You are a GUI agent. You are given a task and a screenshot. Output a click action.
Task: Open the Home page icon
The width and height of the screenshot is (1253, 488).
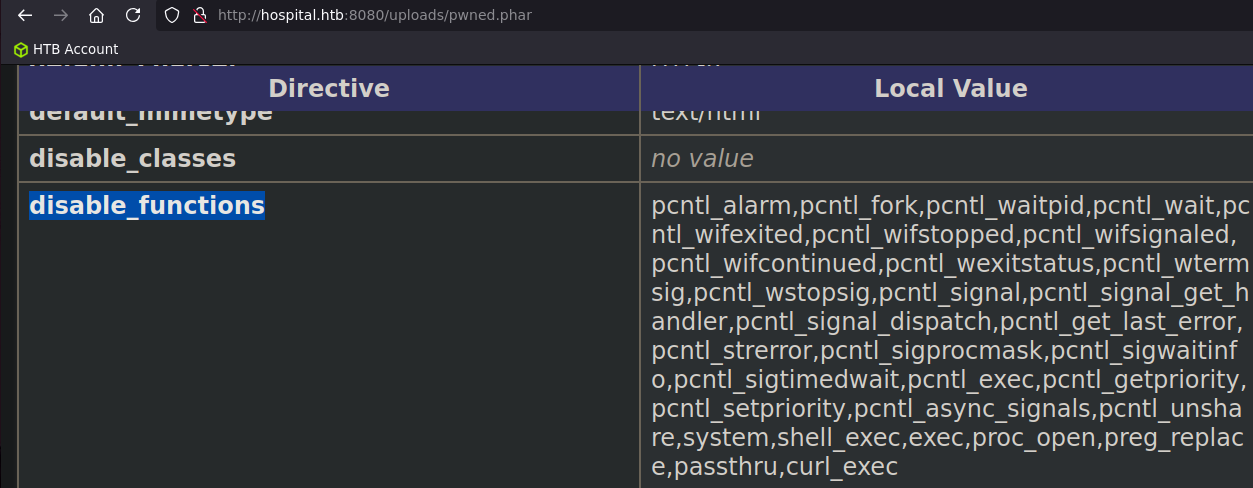click(96, 15)
